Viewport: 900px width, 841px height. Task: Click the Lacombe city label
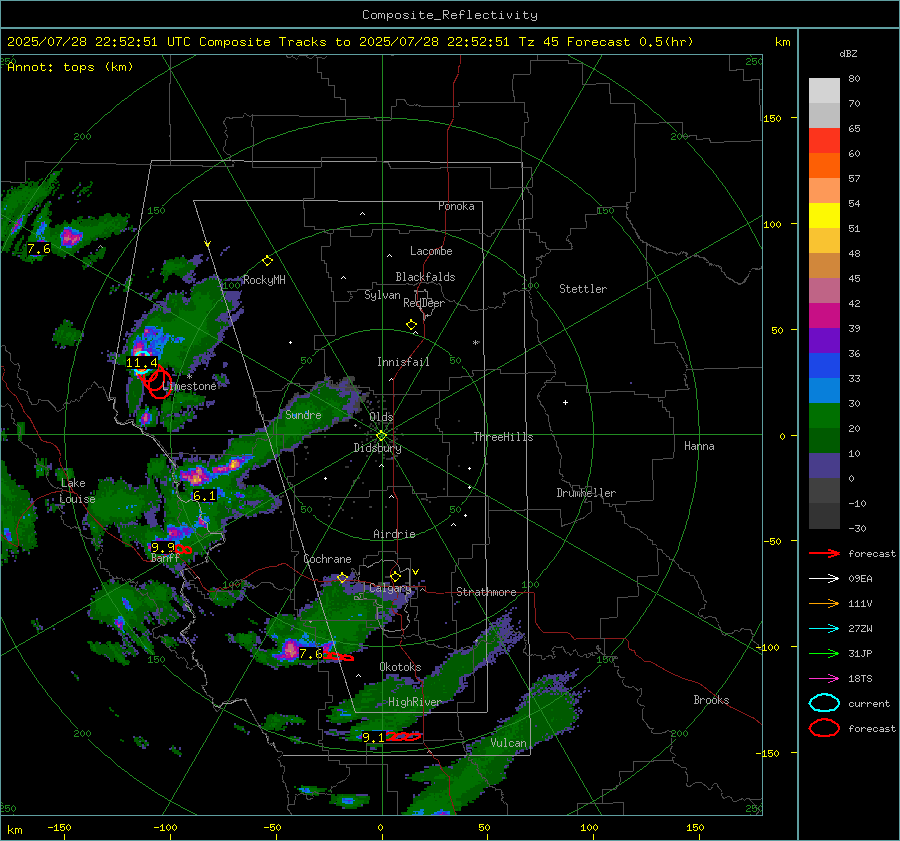pos(431,251)
